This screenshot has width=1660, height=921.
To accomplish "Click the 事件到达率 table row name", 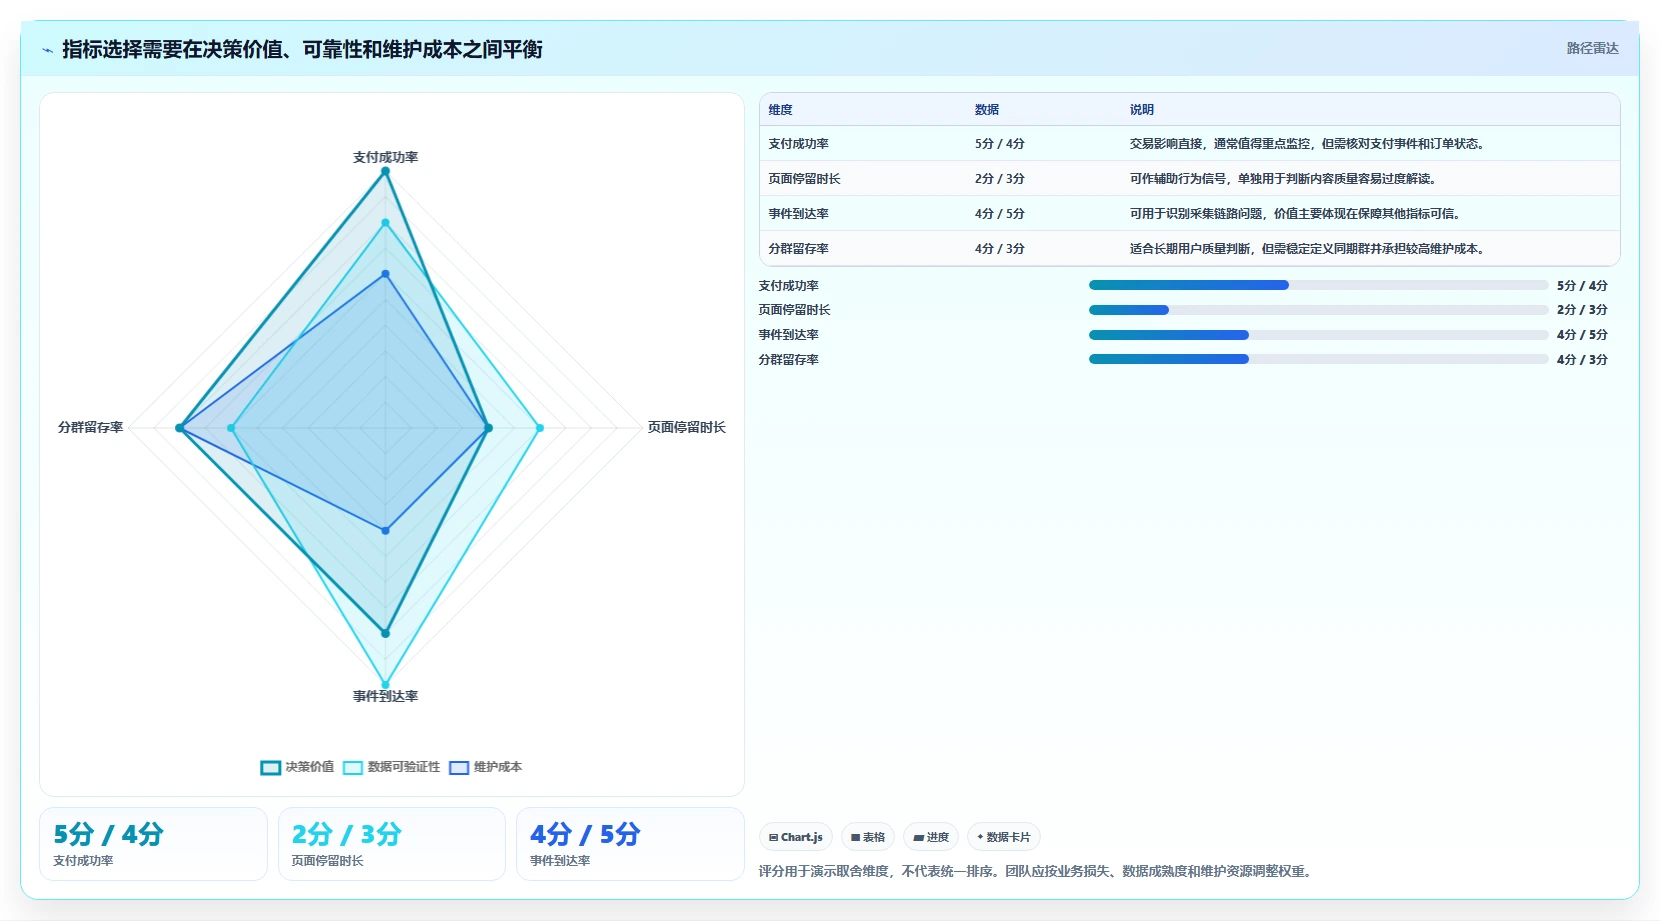I will [x=798, y=214].
